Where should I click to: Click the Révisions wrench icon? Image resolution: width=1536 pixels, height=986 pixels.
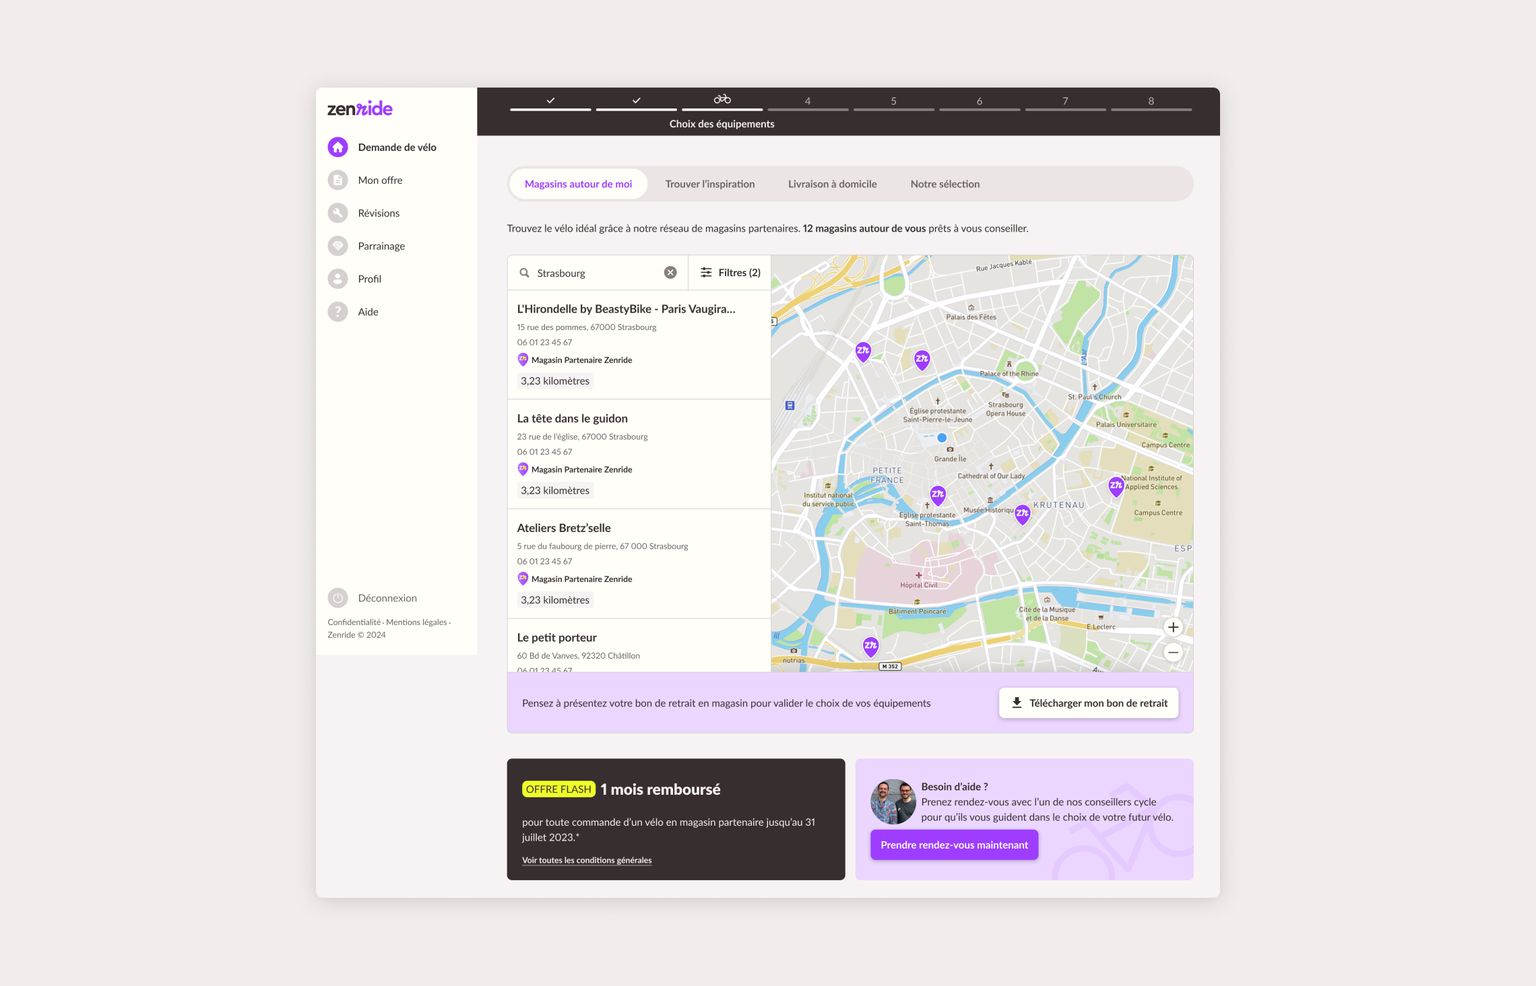tap(338, 213)
